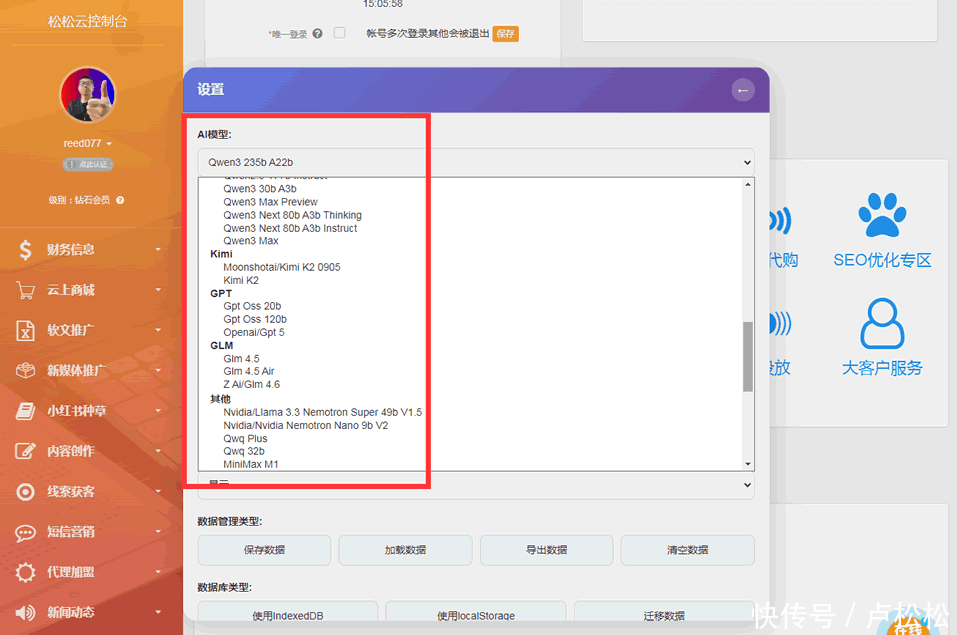Click the back arrow in settings header
This screenshot has width=957, height=635.
tap(742, 90)
